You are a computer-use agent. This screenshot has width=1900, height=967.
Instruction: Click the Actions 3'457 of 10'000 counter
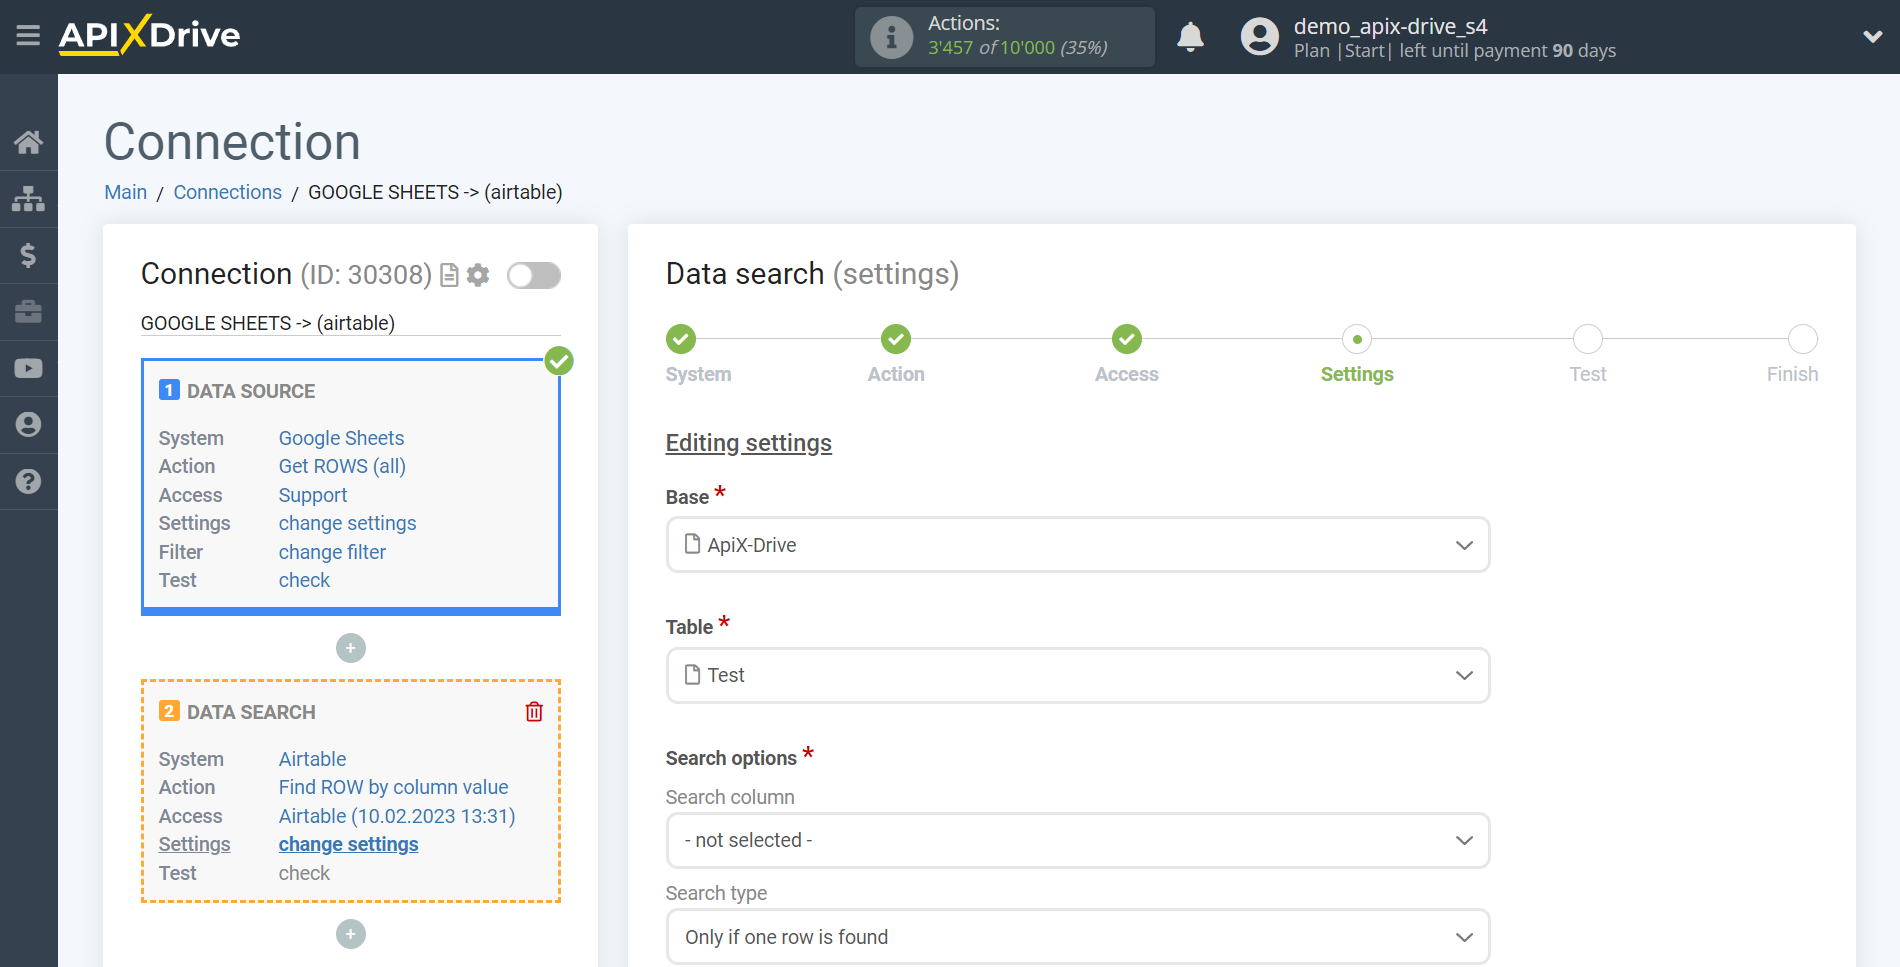point(1018,48)
